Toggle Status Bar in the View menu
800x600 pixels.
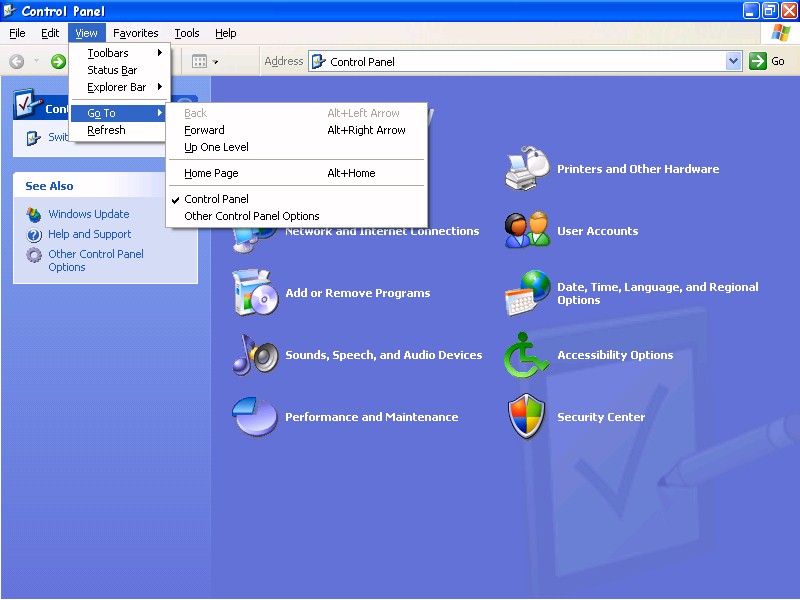click(112, 70)
